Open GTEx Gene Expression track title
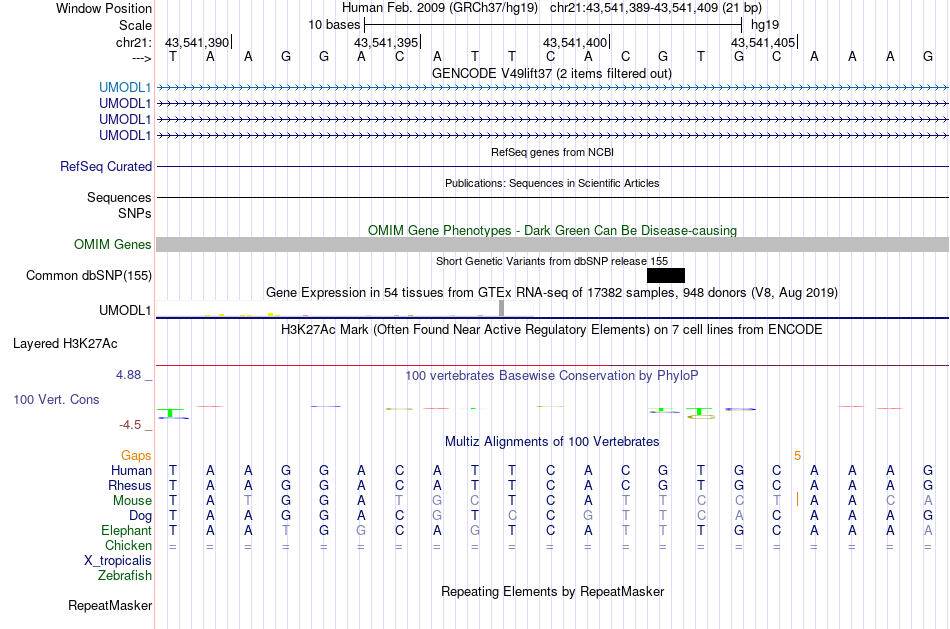Screen dimensions: 950x629 551,293
